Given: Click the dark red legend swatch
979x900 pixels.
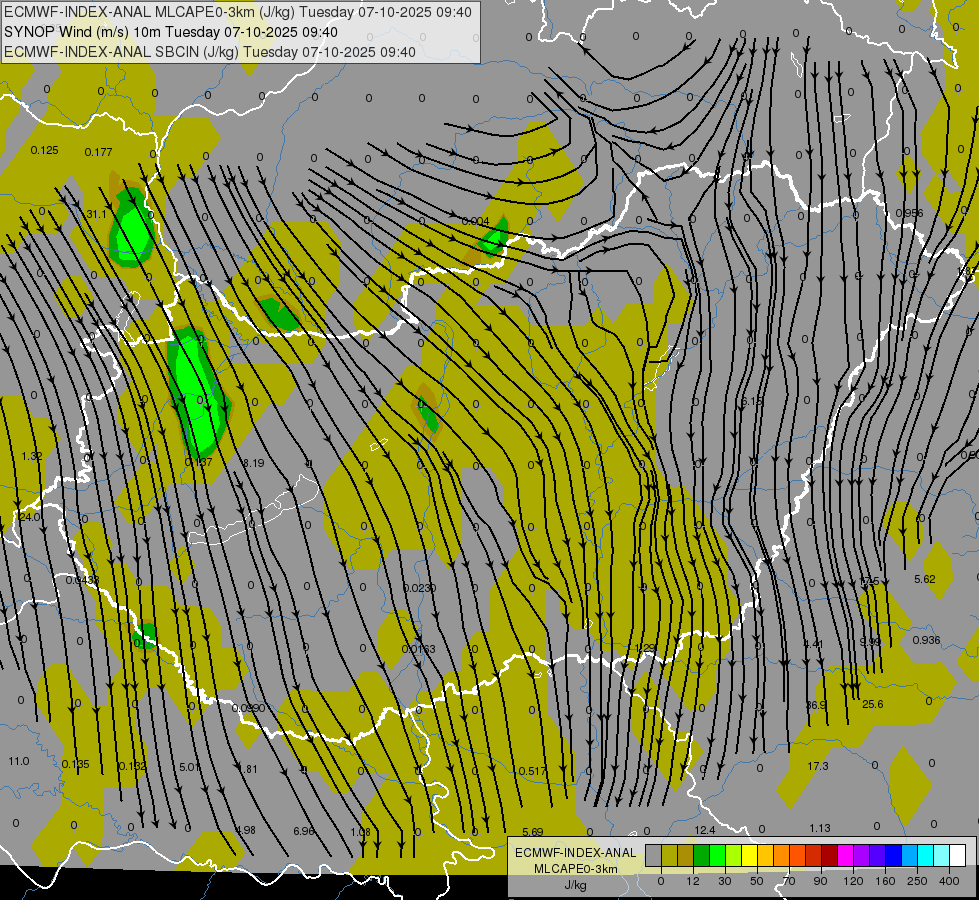Looking at the screenshot, I should click(830, 855).
